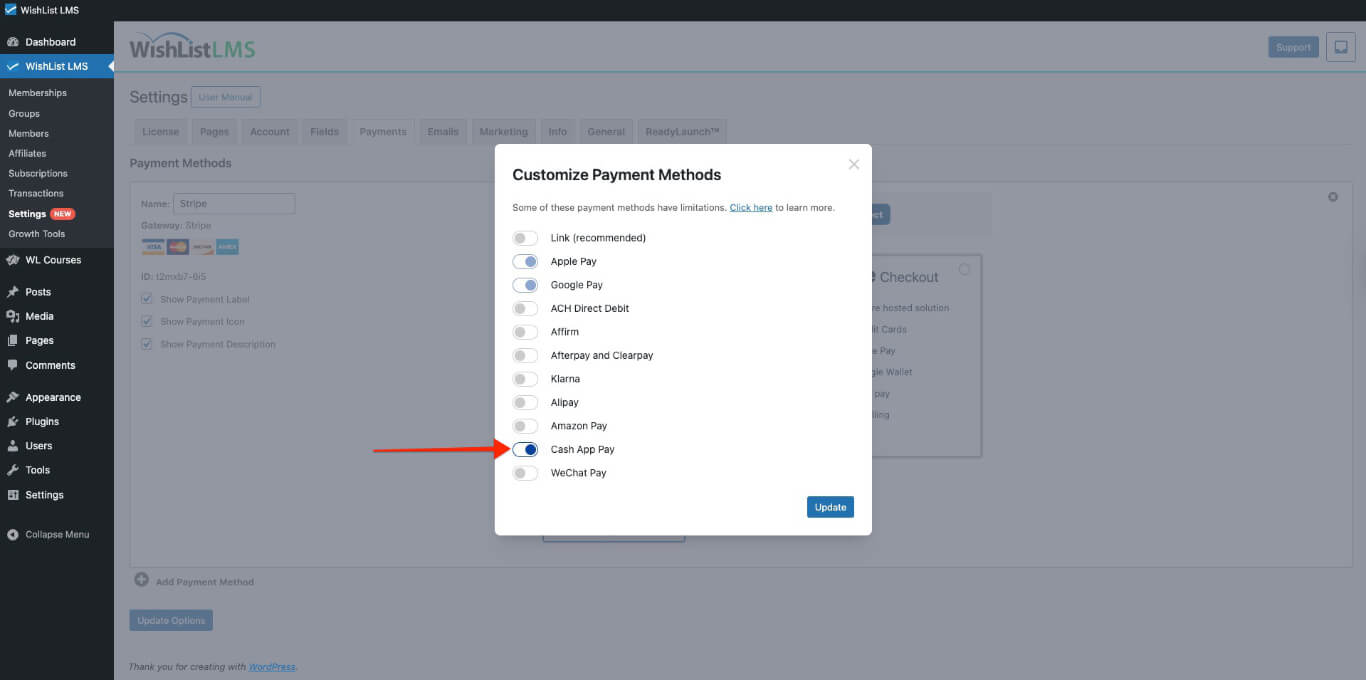Toggle off Cash App Pay
The image size is (1366, 680).
tap(525, 450)
